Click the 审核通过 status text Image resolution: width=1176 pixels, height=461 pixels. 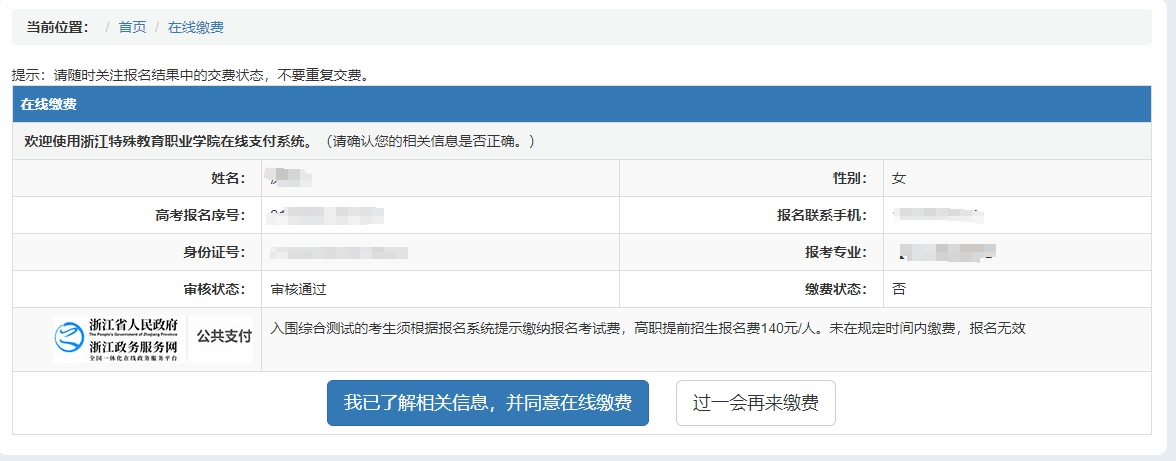[x=298, y=289]
